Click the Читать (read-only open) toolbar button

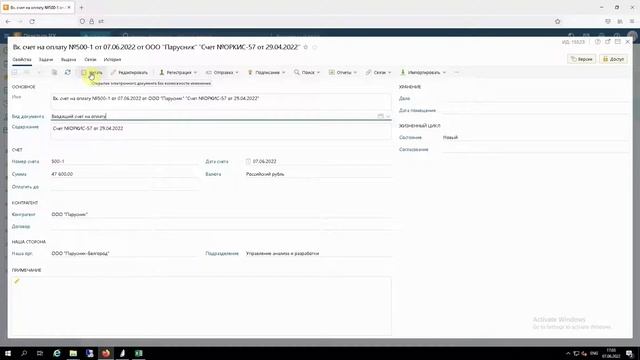coord(92,72)
